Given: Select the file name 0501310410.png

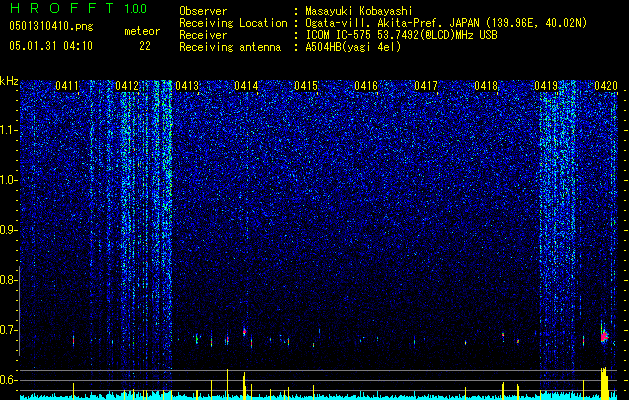Looking at the screenshot, I should click(51, 27).
